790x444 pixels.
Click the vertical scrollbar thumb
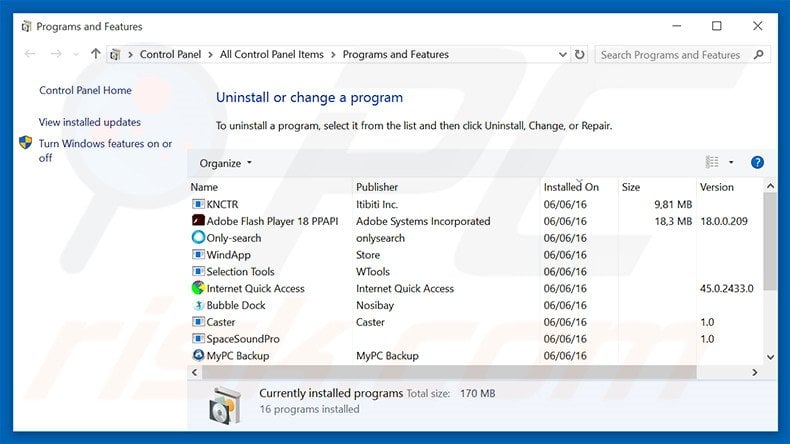pos(770,241)
